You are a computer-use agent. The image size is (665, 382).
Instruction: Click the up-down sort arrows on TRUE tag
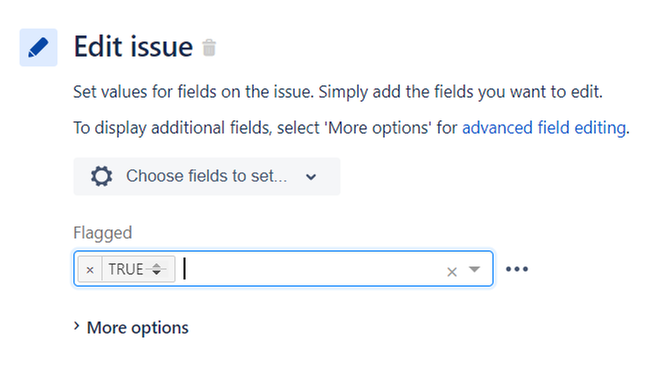tap(156, 269)
